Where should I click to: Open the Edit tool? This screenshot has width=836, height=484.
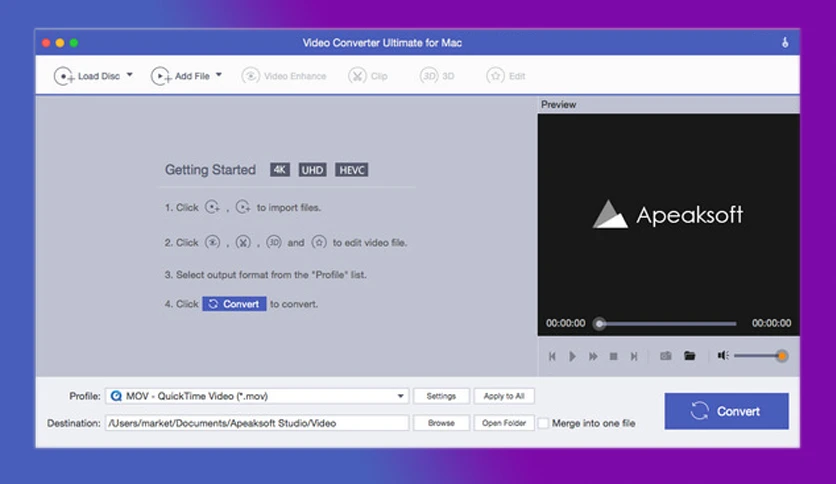[505, 76]
